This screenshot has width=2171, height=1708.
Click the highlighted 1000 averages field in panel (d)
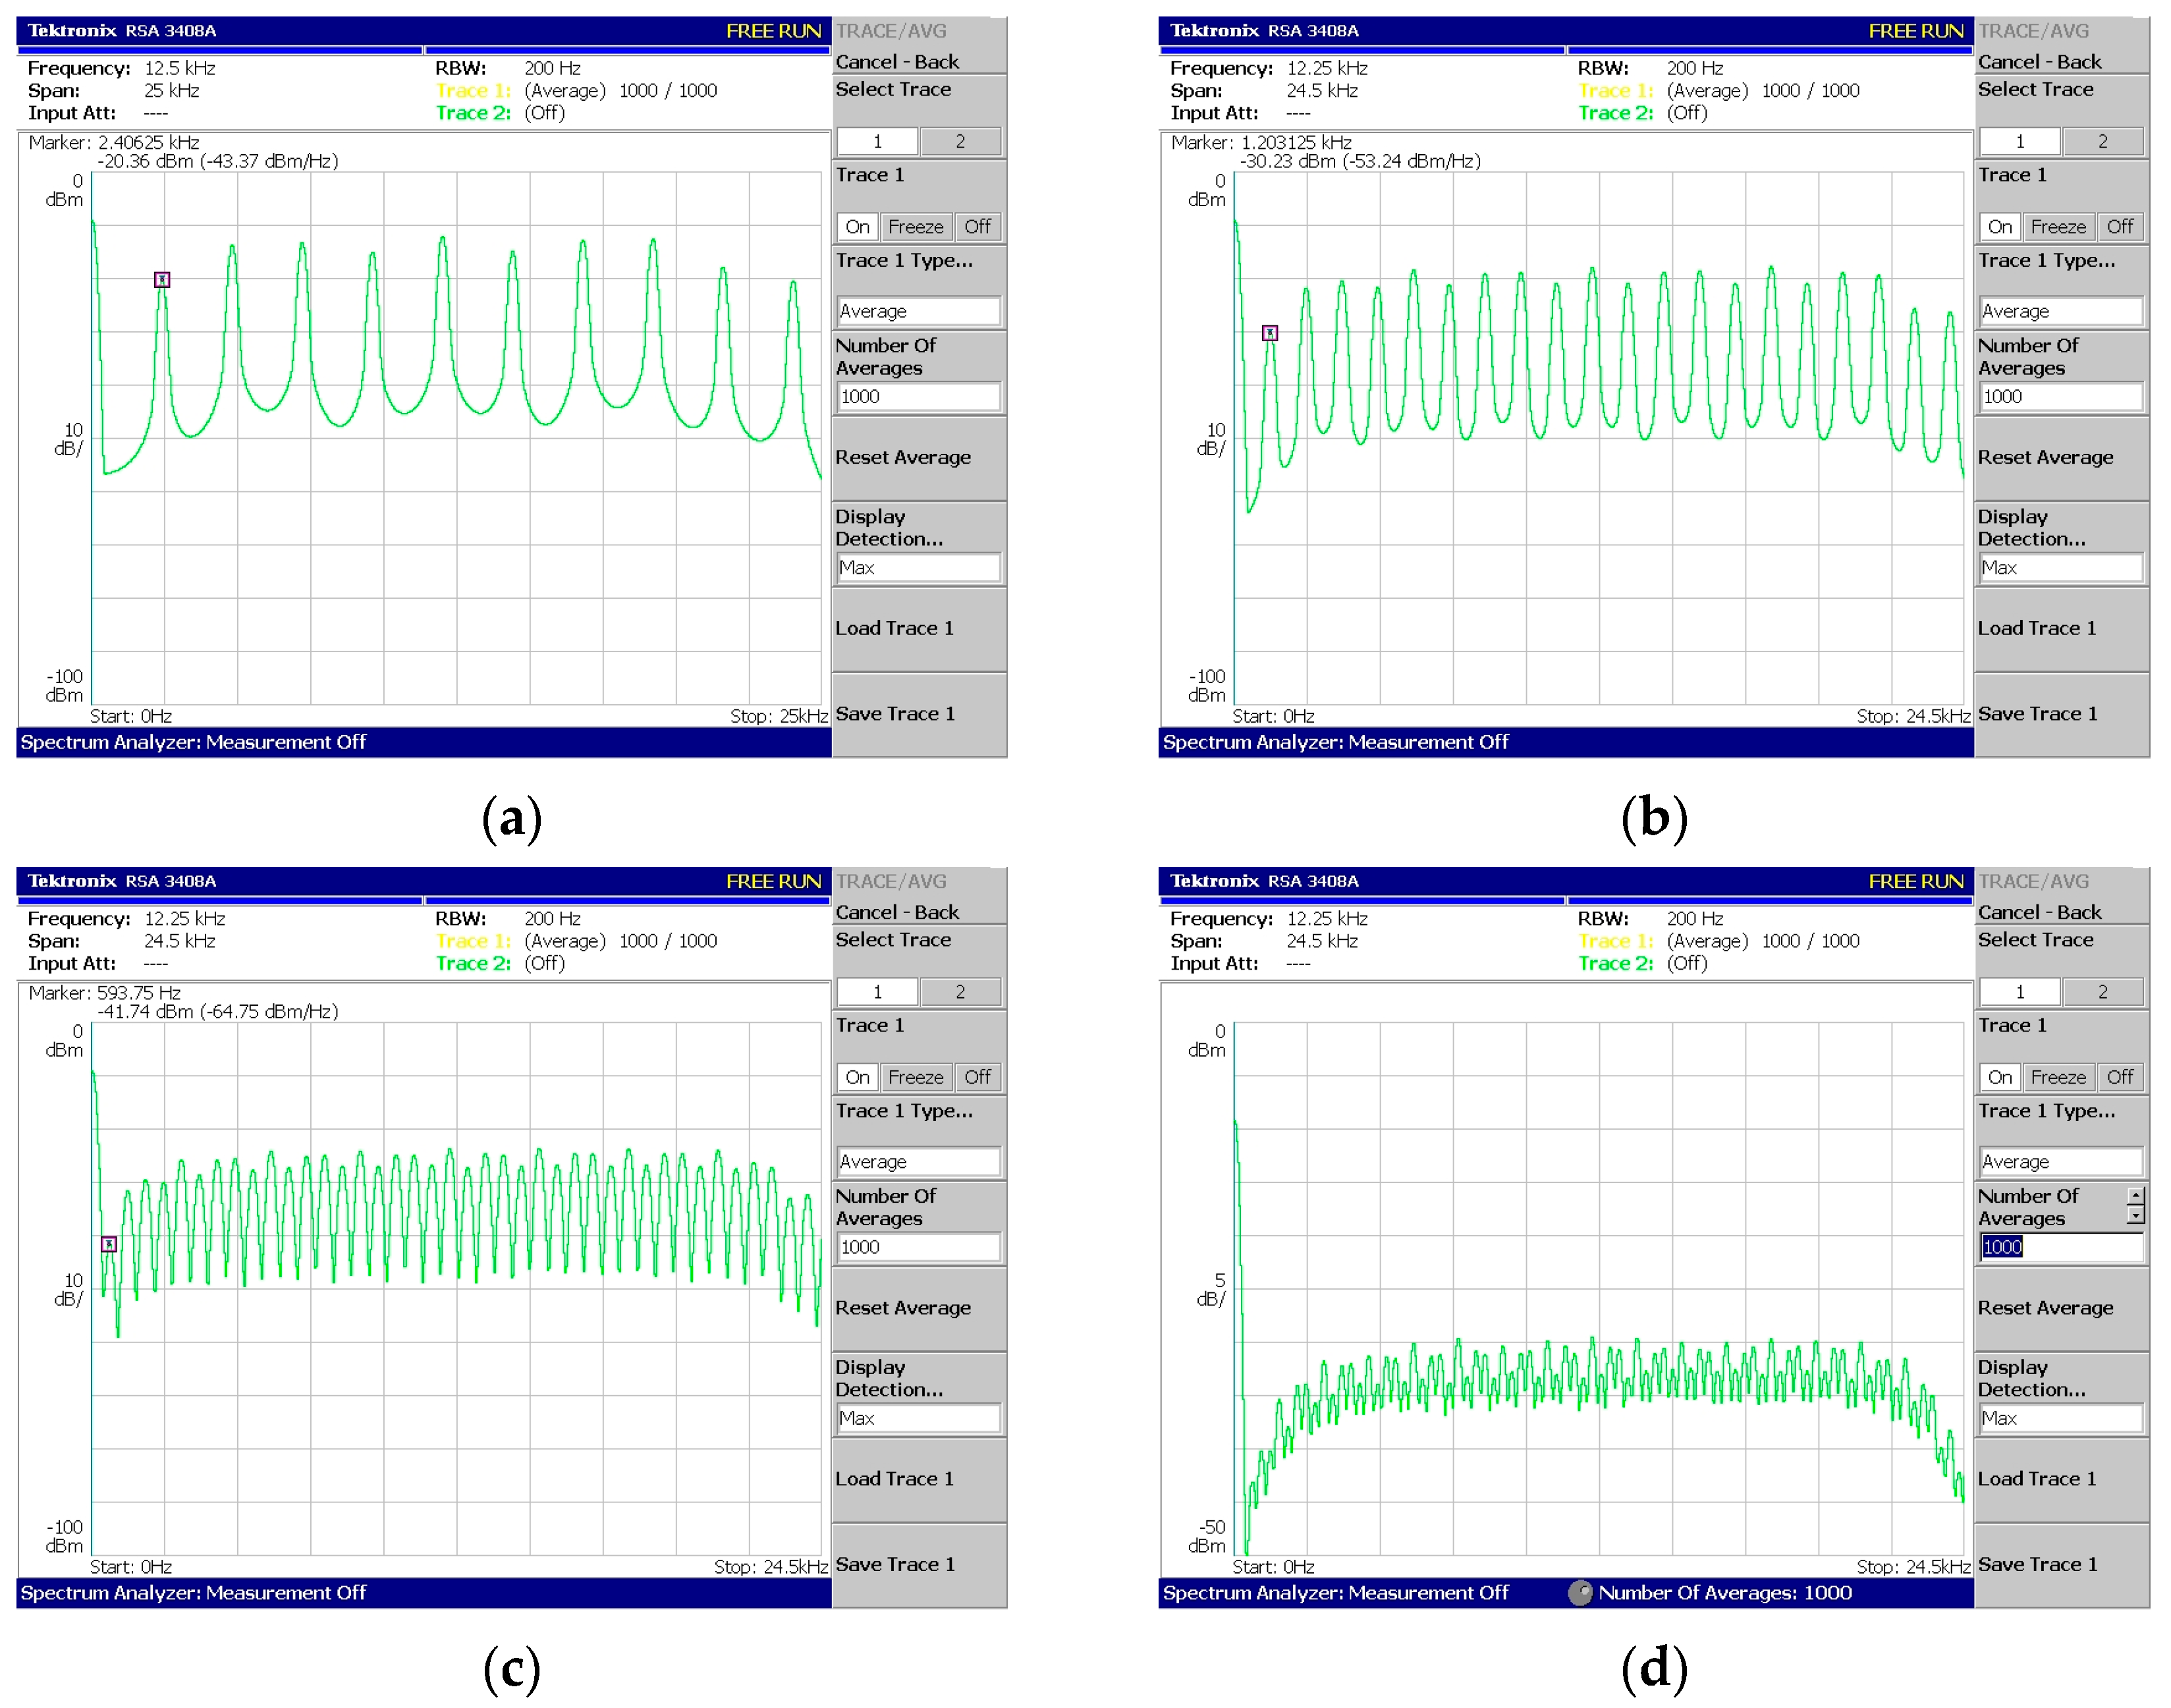click(2003, 1247)
